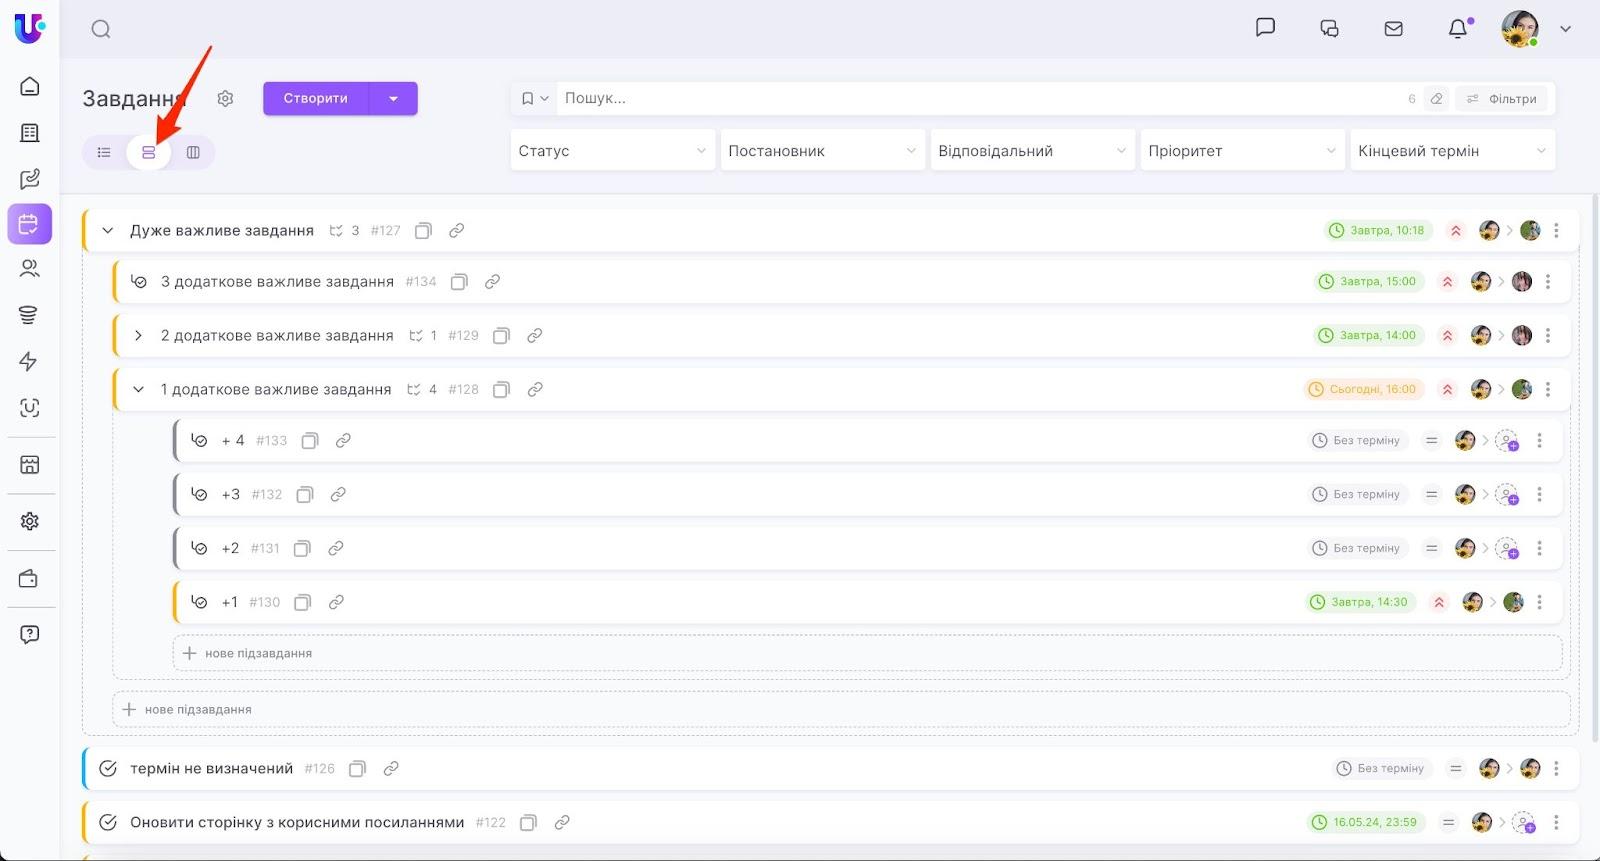Image resolution: width=1600 pixels, height=861 pixels.
Task: Collapse the 'Дуже важливе завдання' task
Action: click(x=108, y=231)
